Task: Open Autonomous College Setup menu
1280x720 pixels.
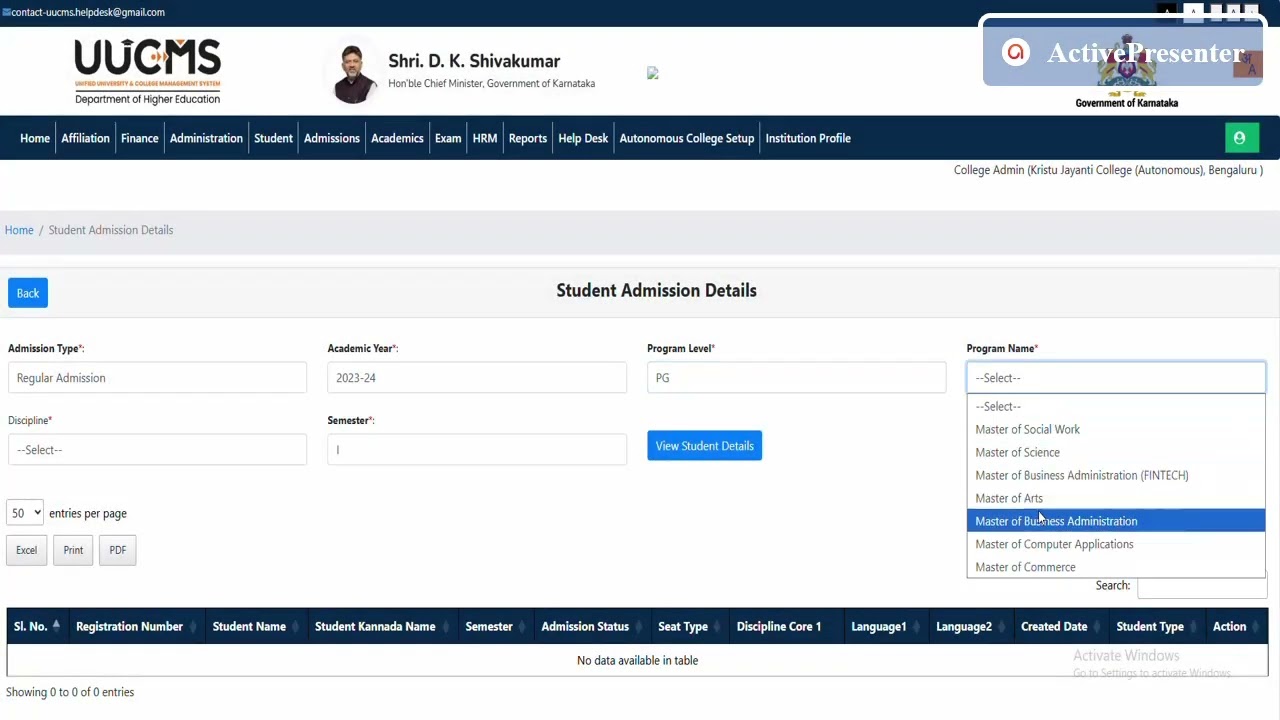Action: coord(687,138)
